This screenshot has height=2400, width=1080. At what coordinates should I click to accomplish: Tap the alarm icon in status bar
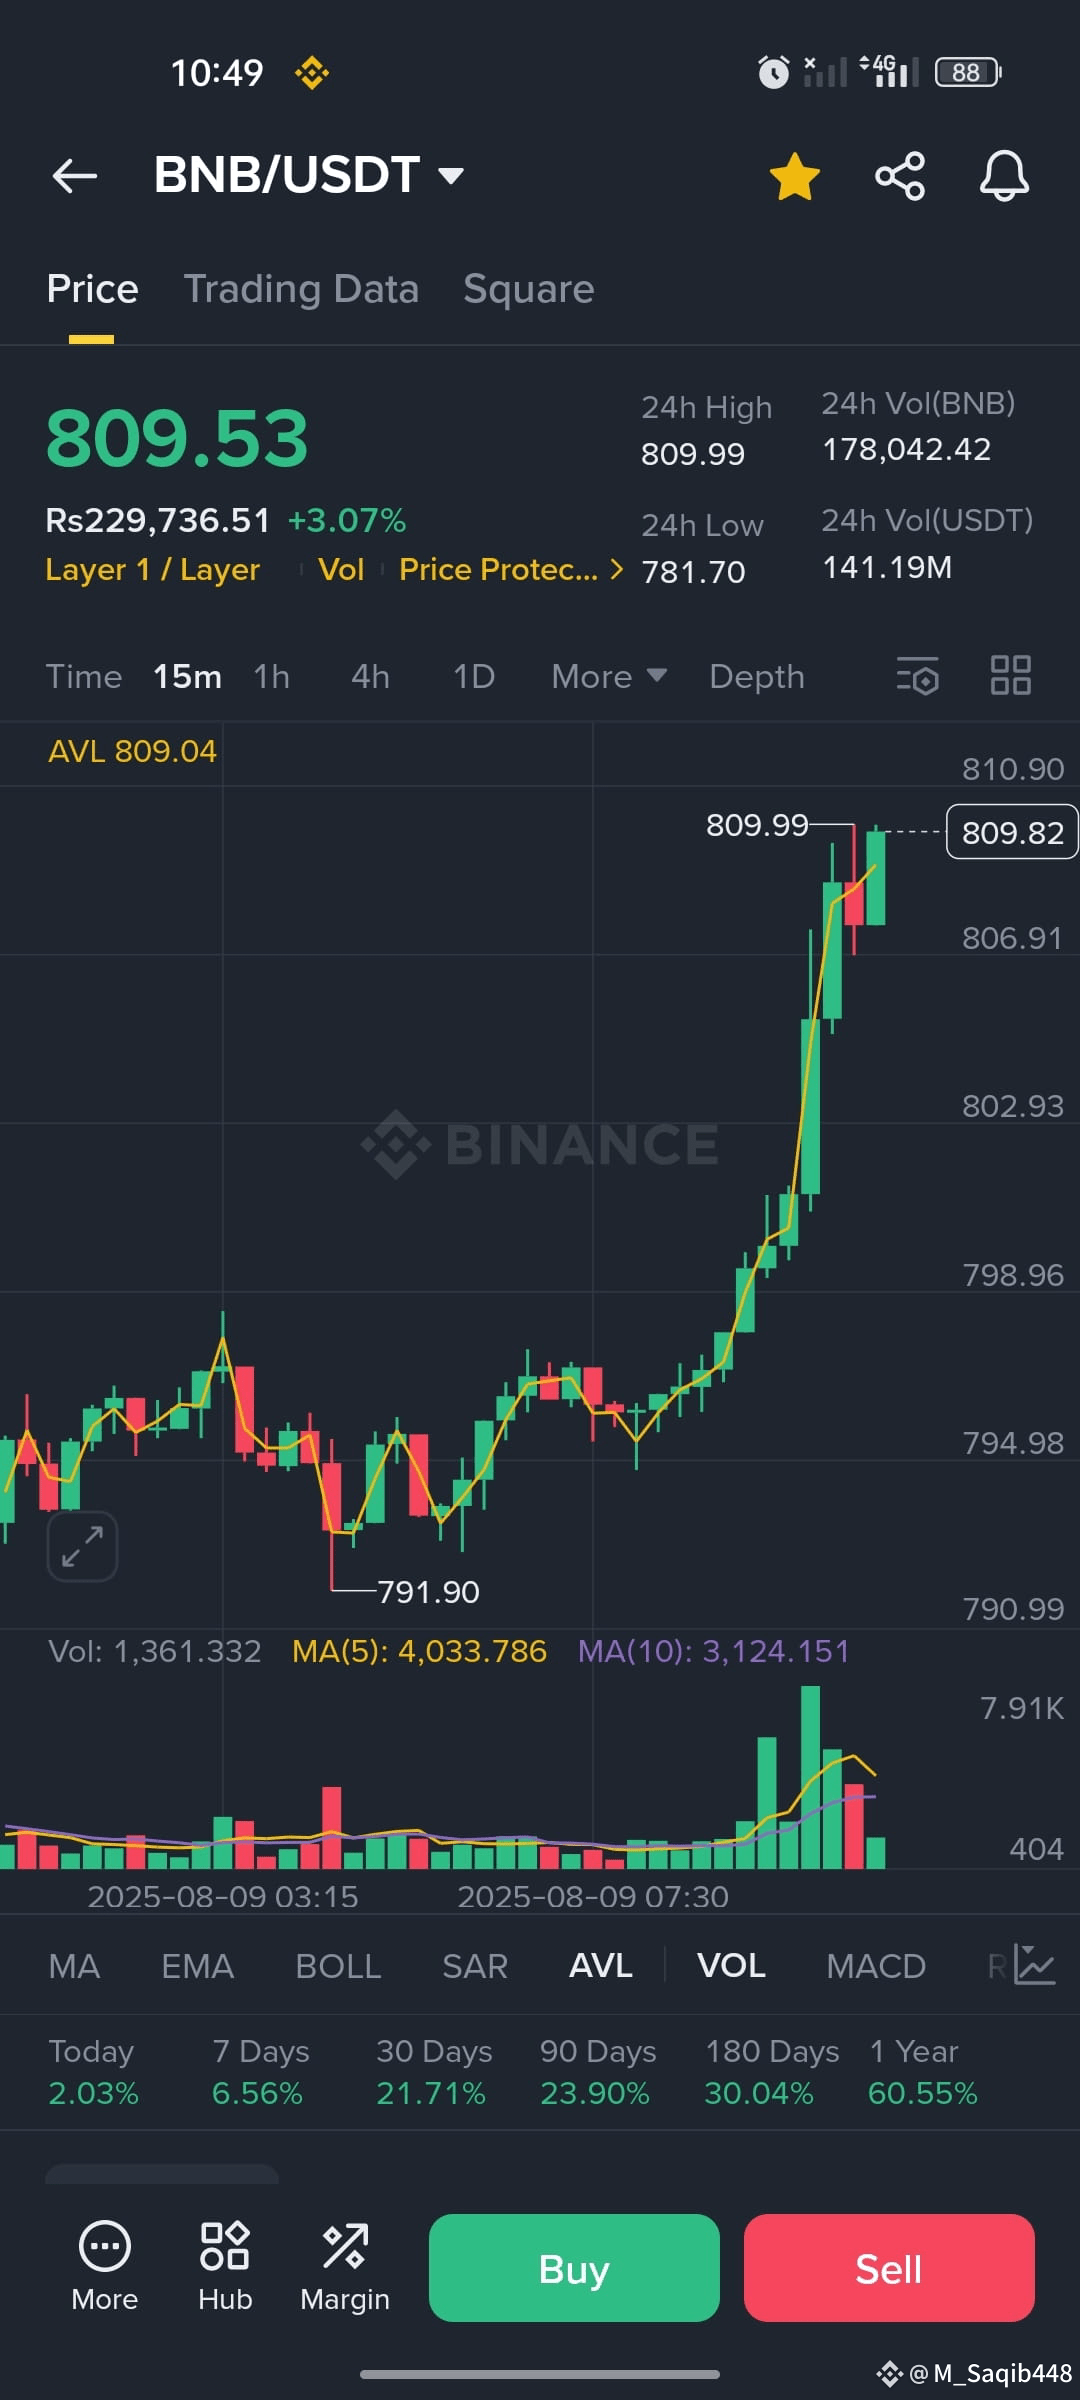coord(773,72)
